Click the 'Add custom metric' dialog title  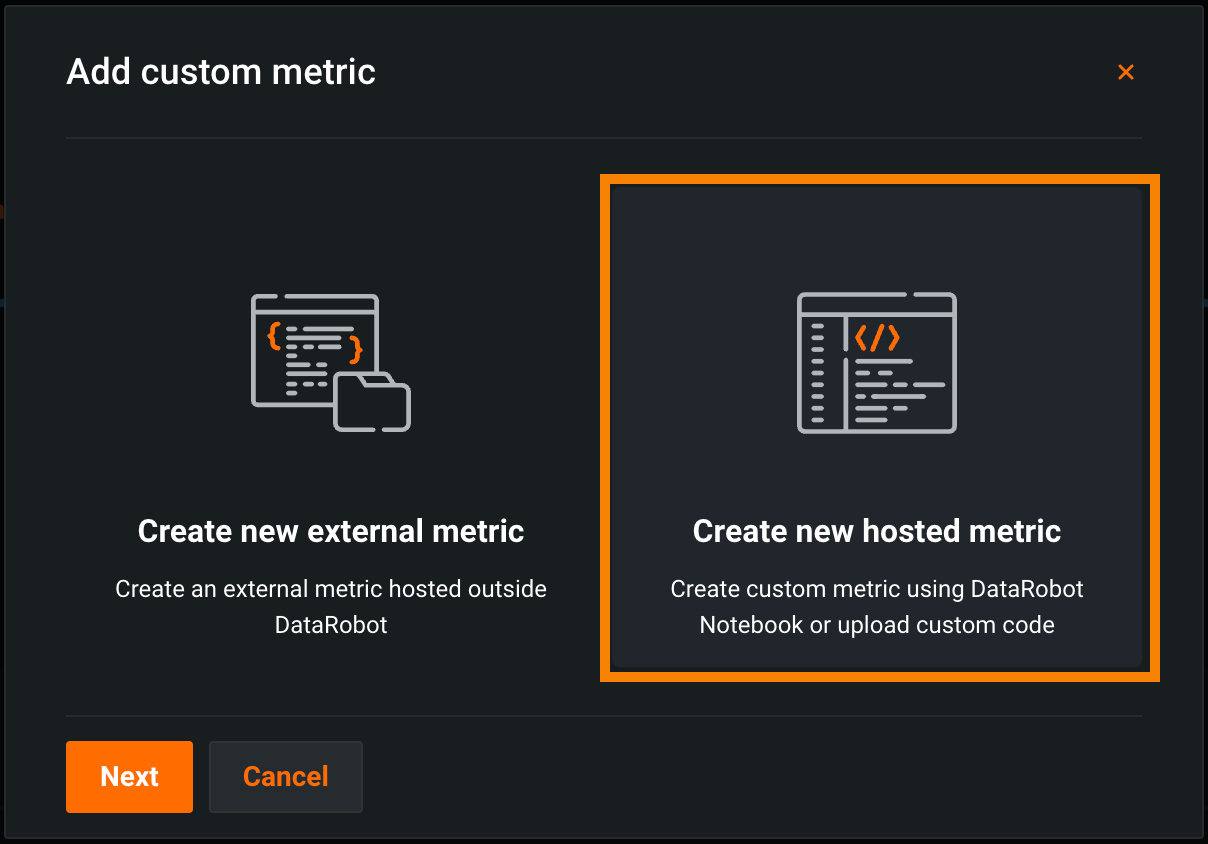click(221, 72)
